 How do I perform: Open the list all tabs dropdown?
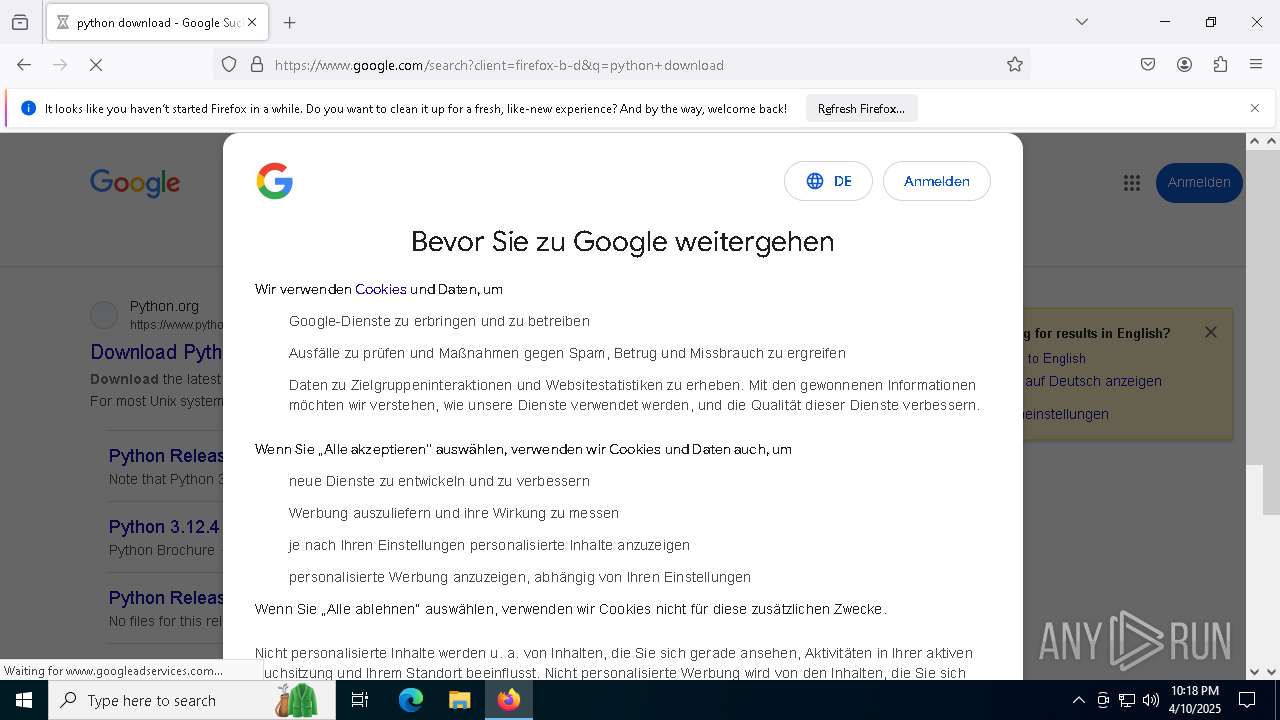(1082, 22)
